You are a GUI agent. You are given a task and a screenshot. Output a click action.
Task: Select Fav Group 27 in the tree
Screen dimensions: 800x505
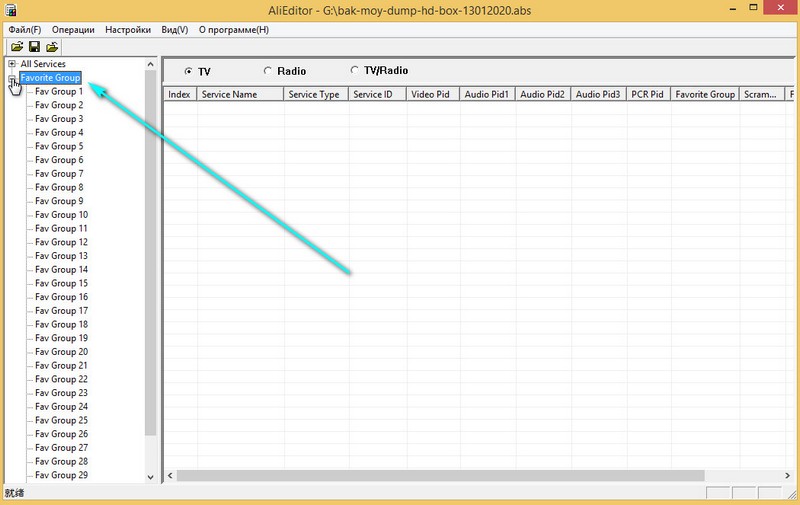pos(61,448)
